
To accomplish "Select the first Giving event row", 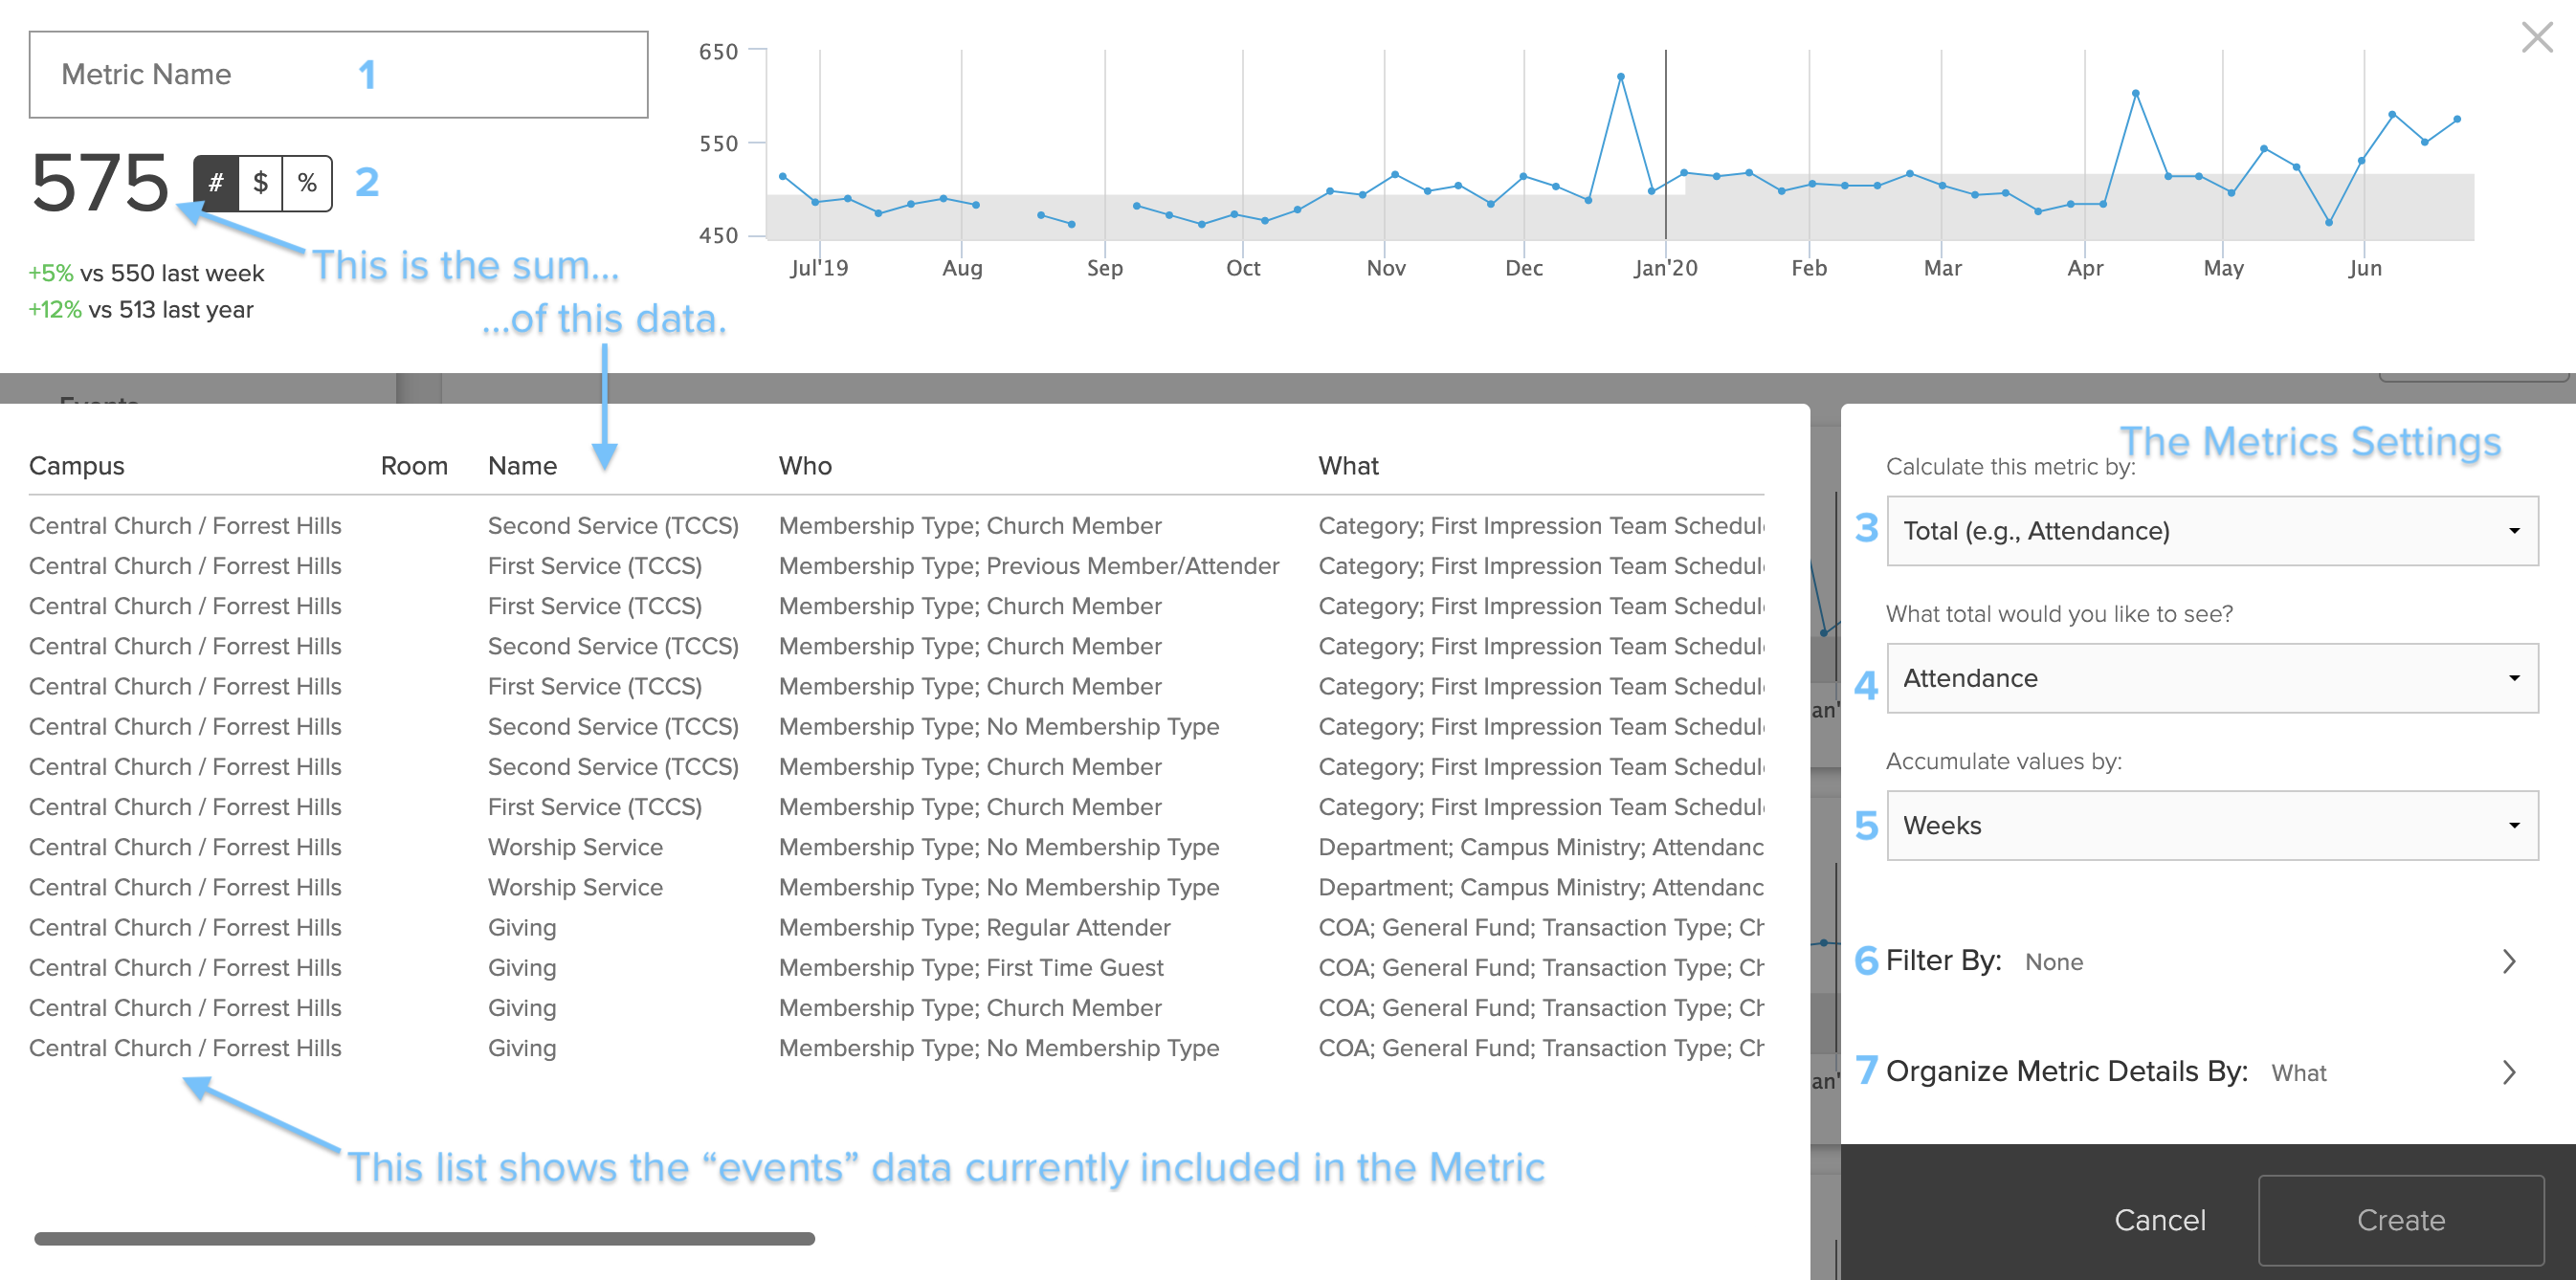I will pos(521,927).
